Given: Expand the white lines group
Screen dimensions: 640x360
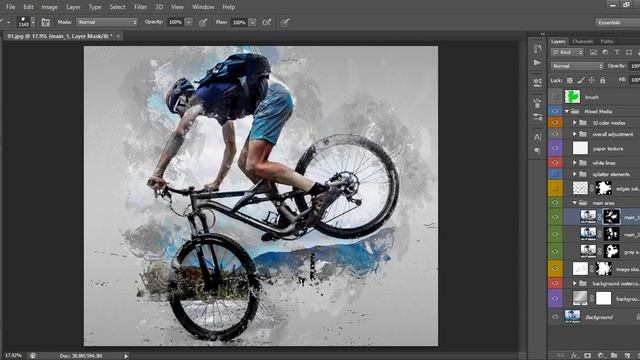Looking at the screenshot, I should coord(575,163).
